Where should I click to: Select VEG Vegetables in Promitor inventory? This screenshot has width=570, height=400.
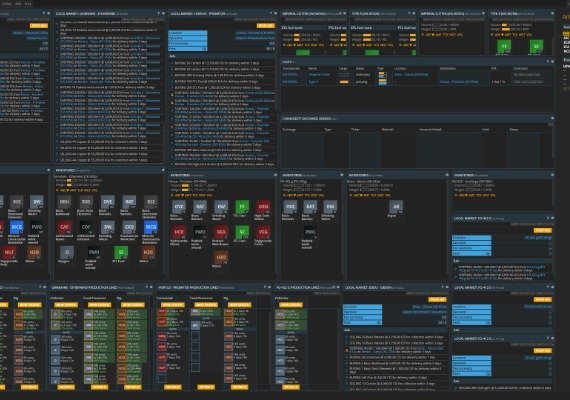pyautogui.click(x=263, y=232)
